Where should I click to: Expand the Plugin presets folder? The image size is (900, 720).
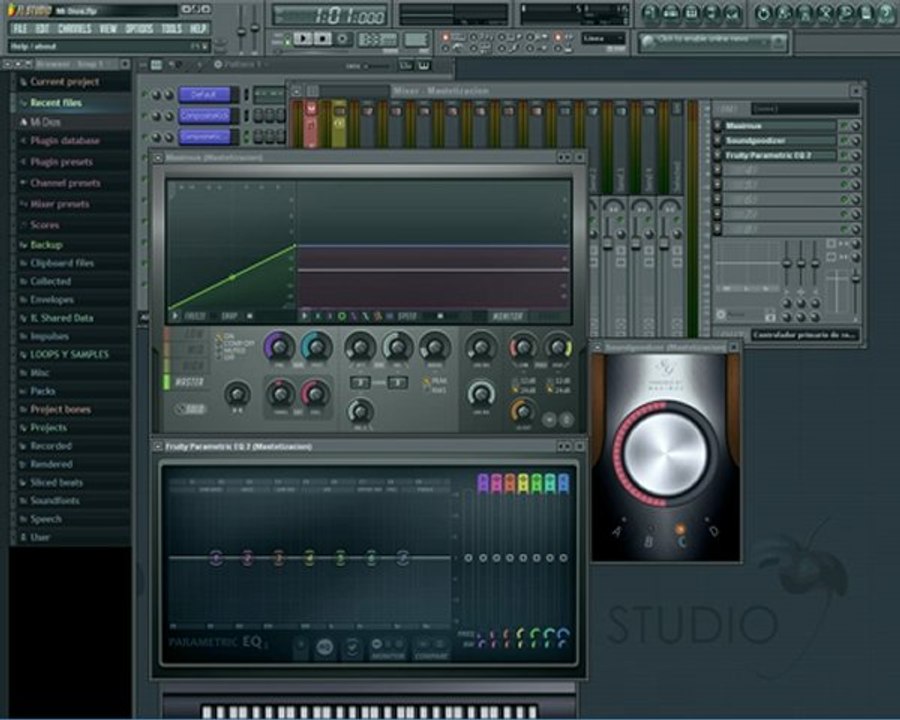pyautogui.click(x=61, y=162)
